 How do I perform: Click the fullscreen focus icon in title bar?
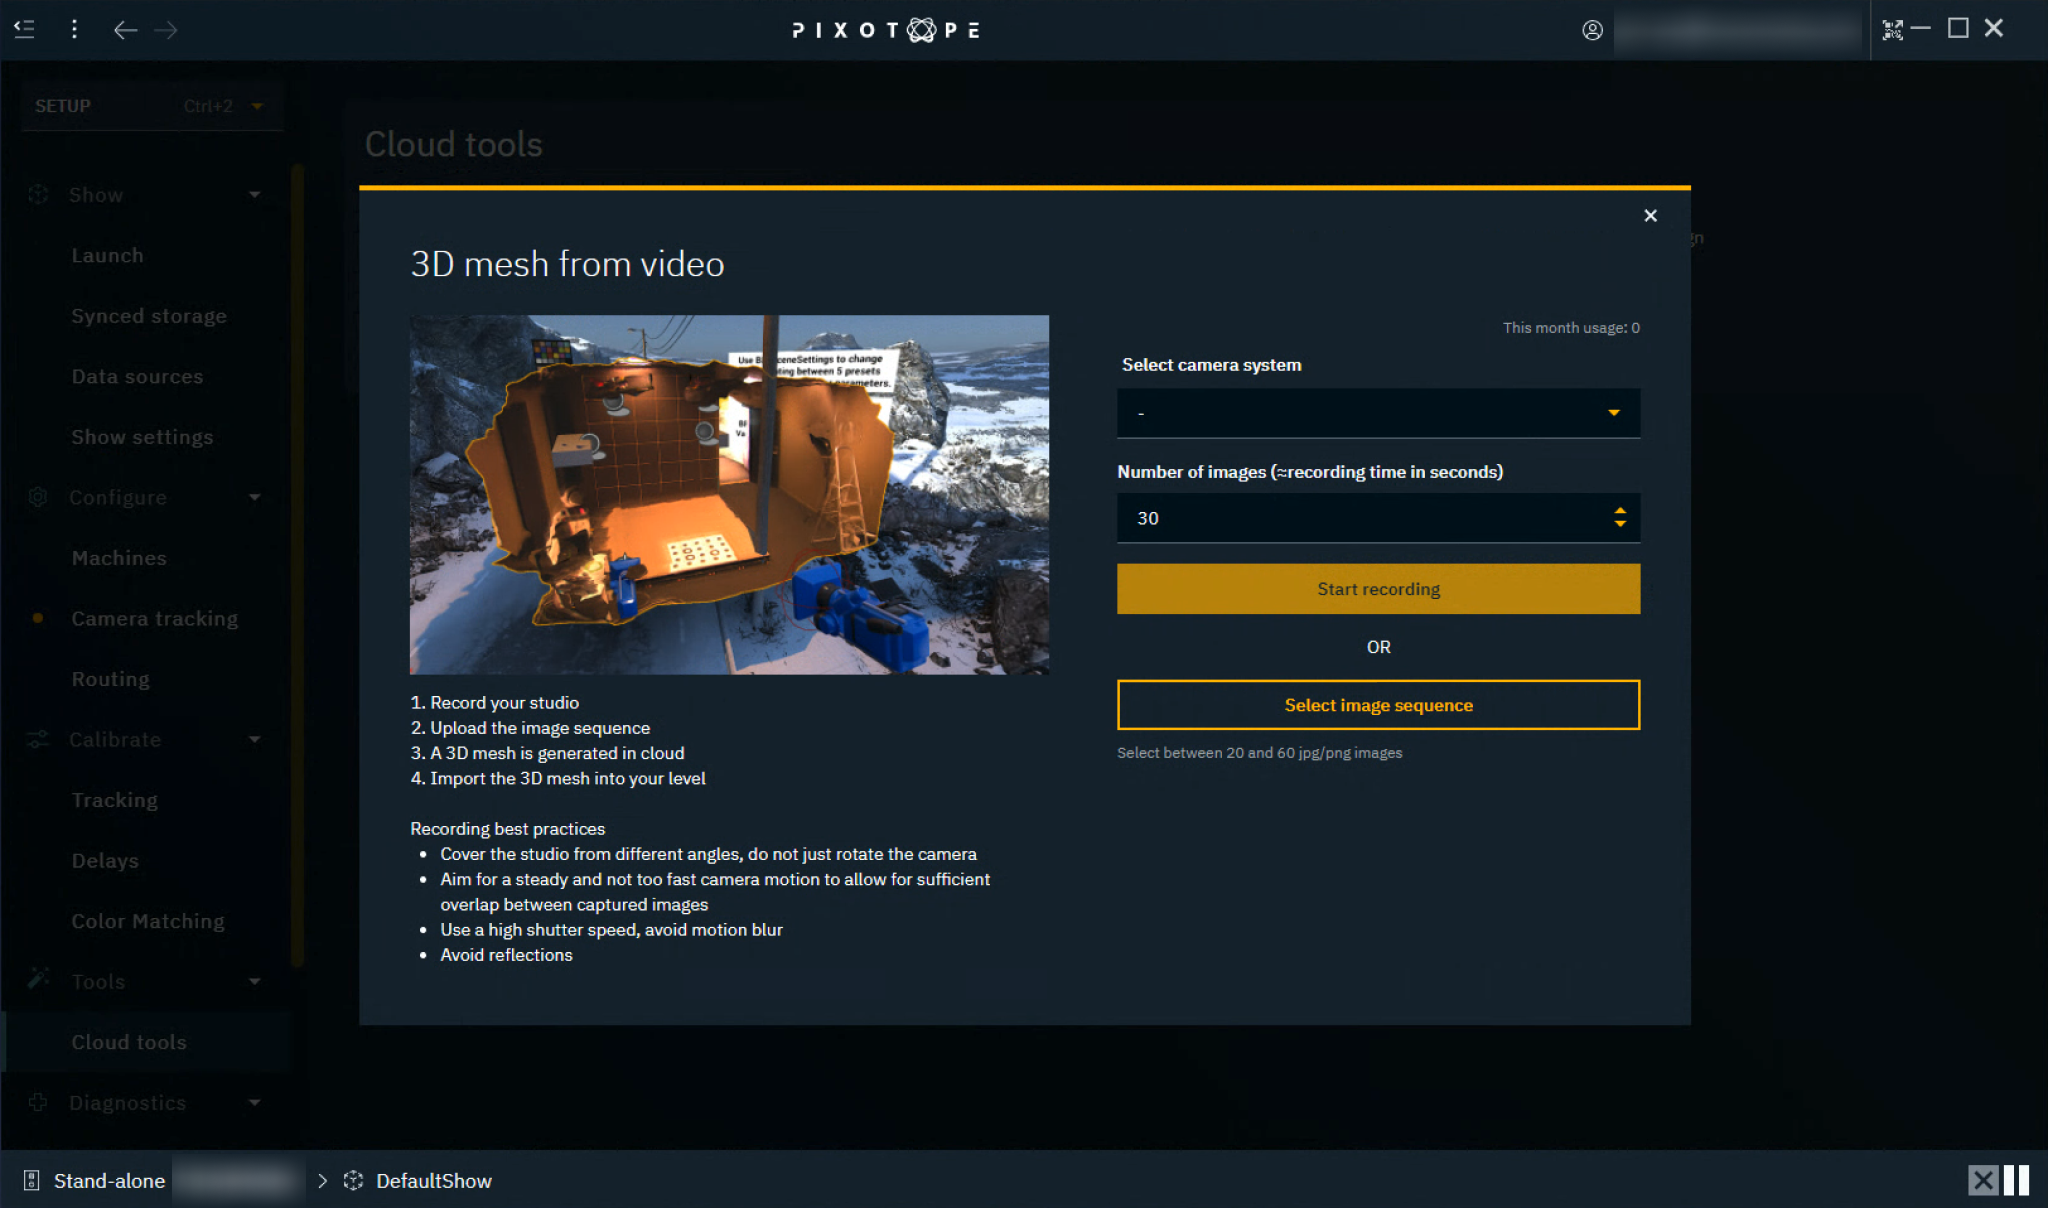click(x=1892, y=30)
